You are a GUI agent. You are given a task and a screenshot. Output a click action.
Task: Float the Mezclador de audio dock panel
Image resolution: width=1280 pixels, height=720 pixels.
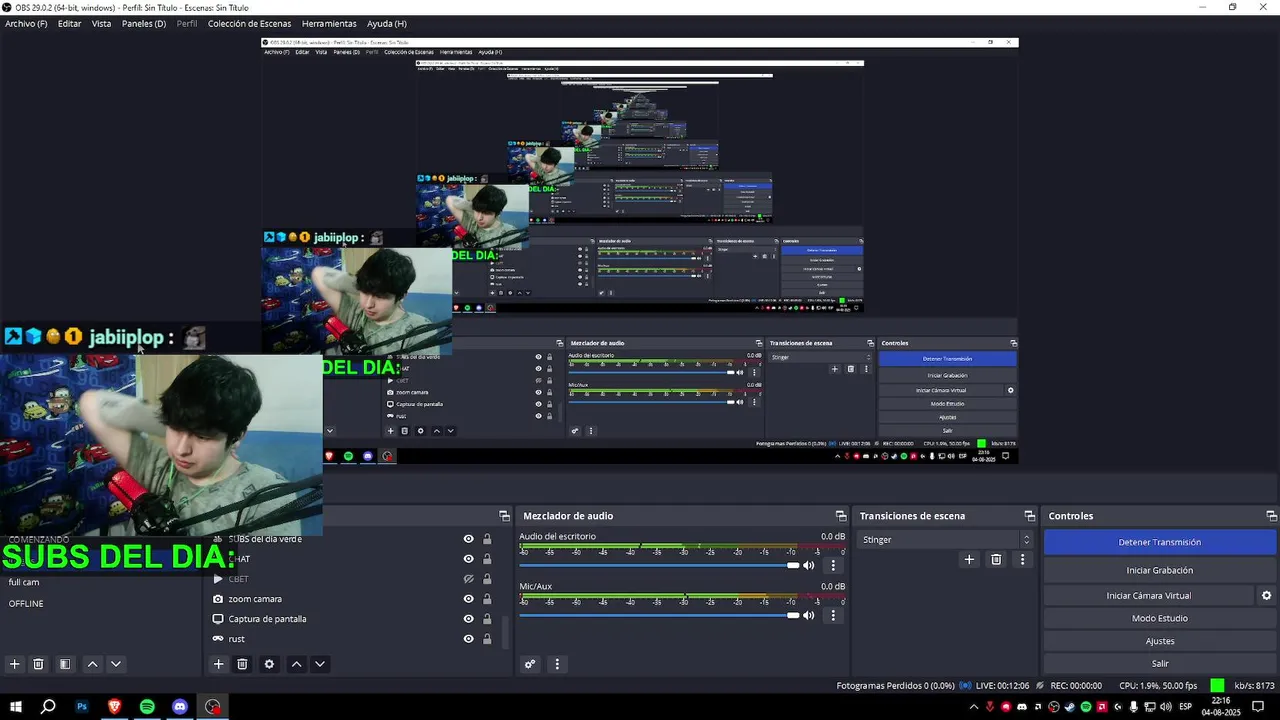click(840, 516)
